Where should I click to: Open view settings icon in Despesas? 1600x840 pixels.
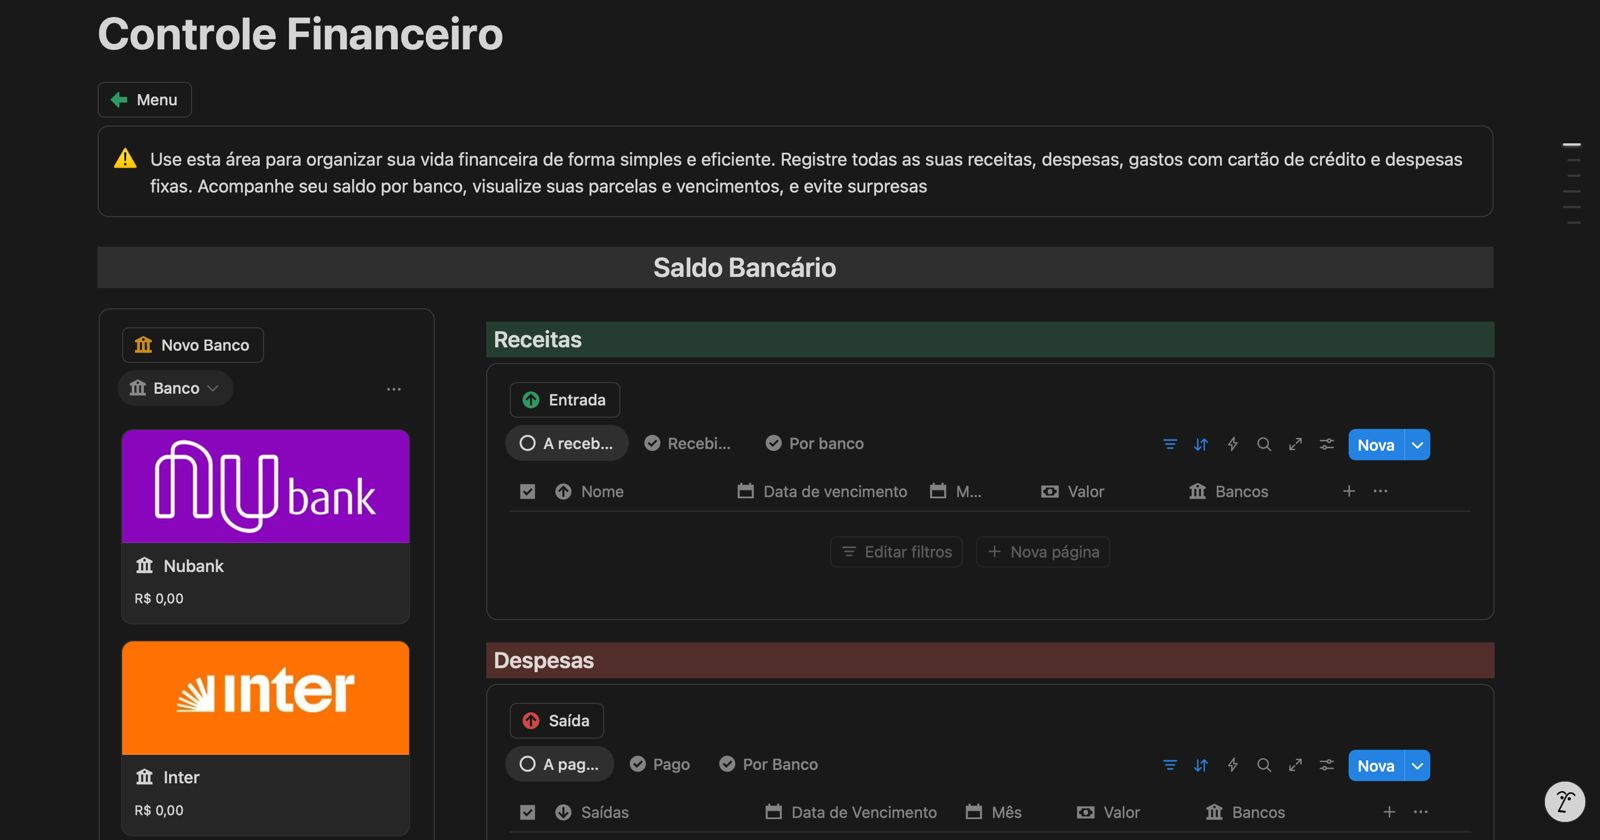pos(1327,765)
